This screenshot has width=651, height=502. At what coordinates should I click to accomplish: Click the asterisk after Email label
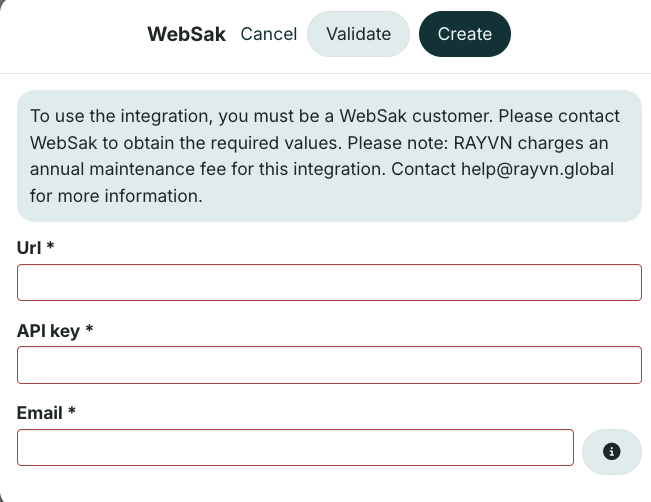(x=71, y=412)
